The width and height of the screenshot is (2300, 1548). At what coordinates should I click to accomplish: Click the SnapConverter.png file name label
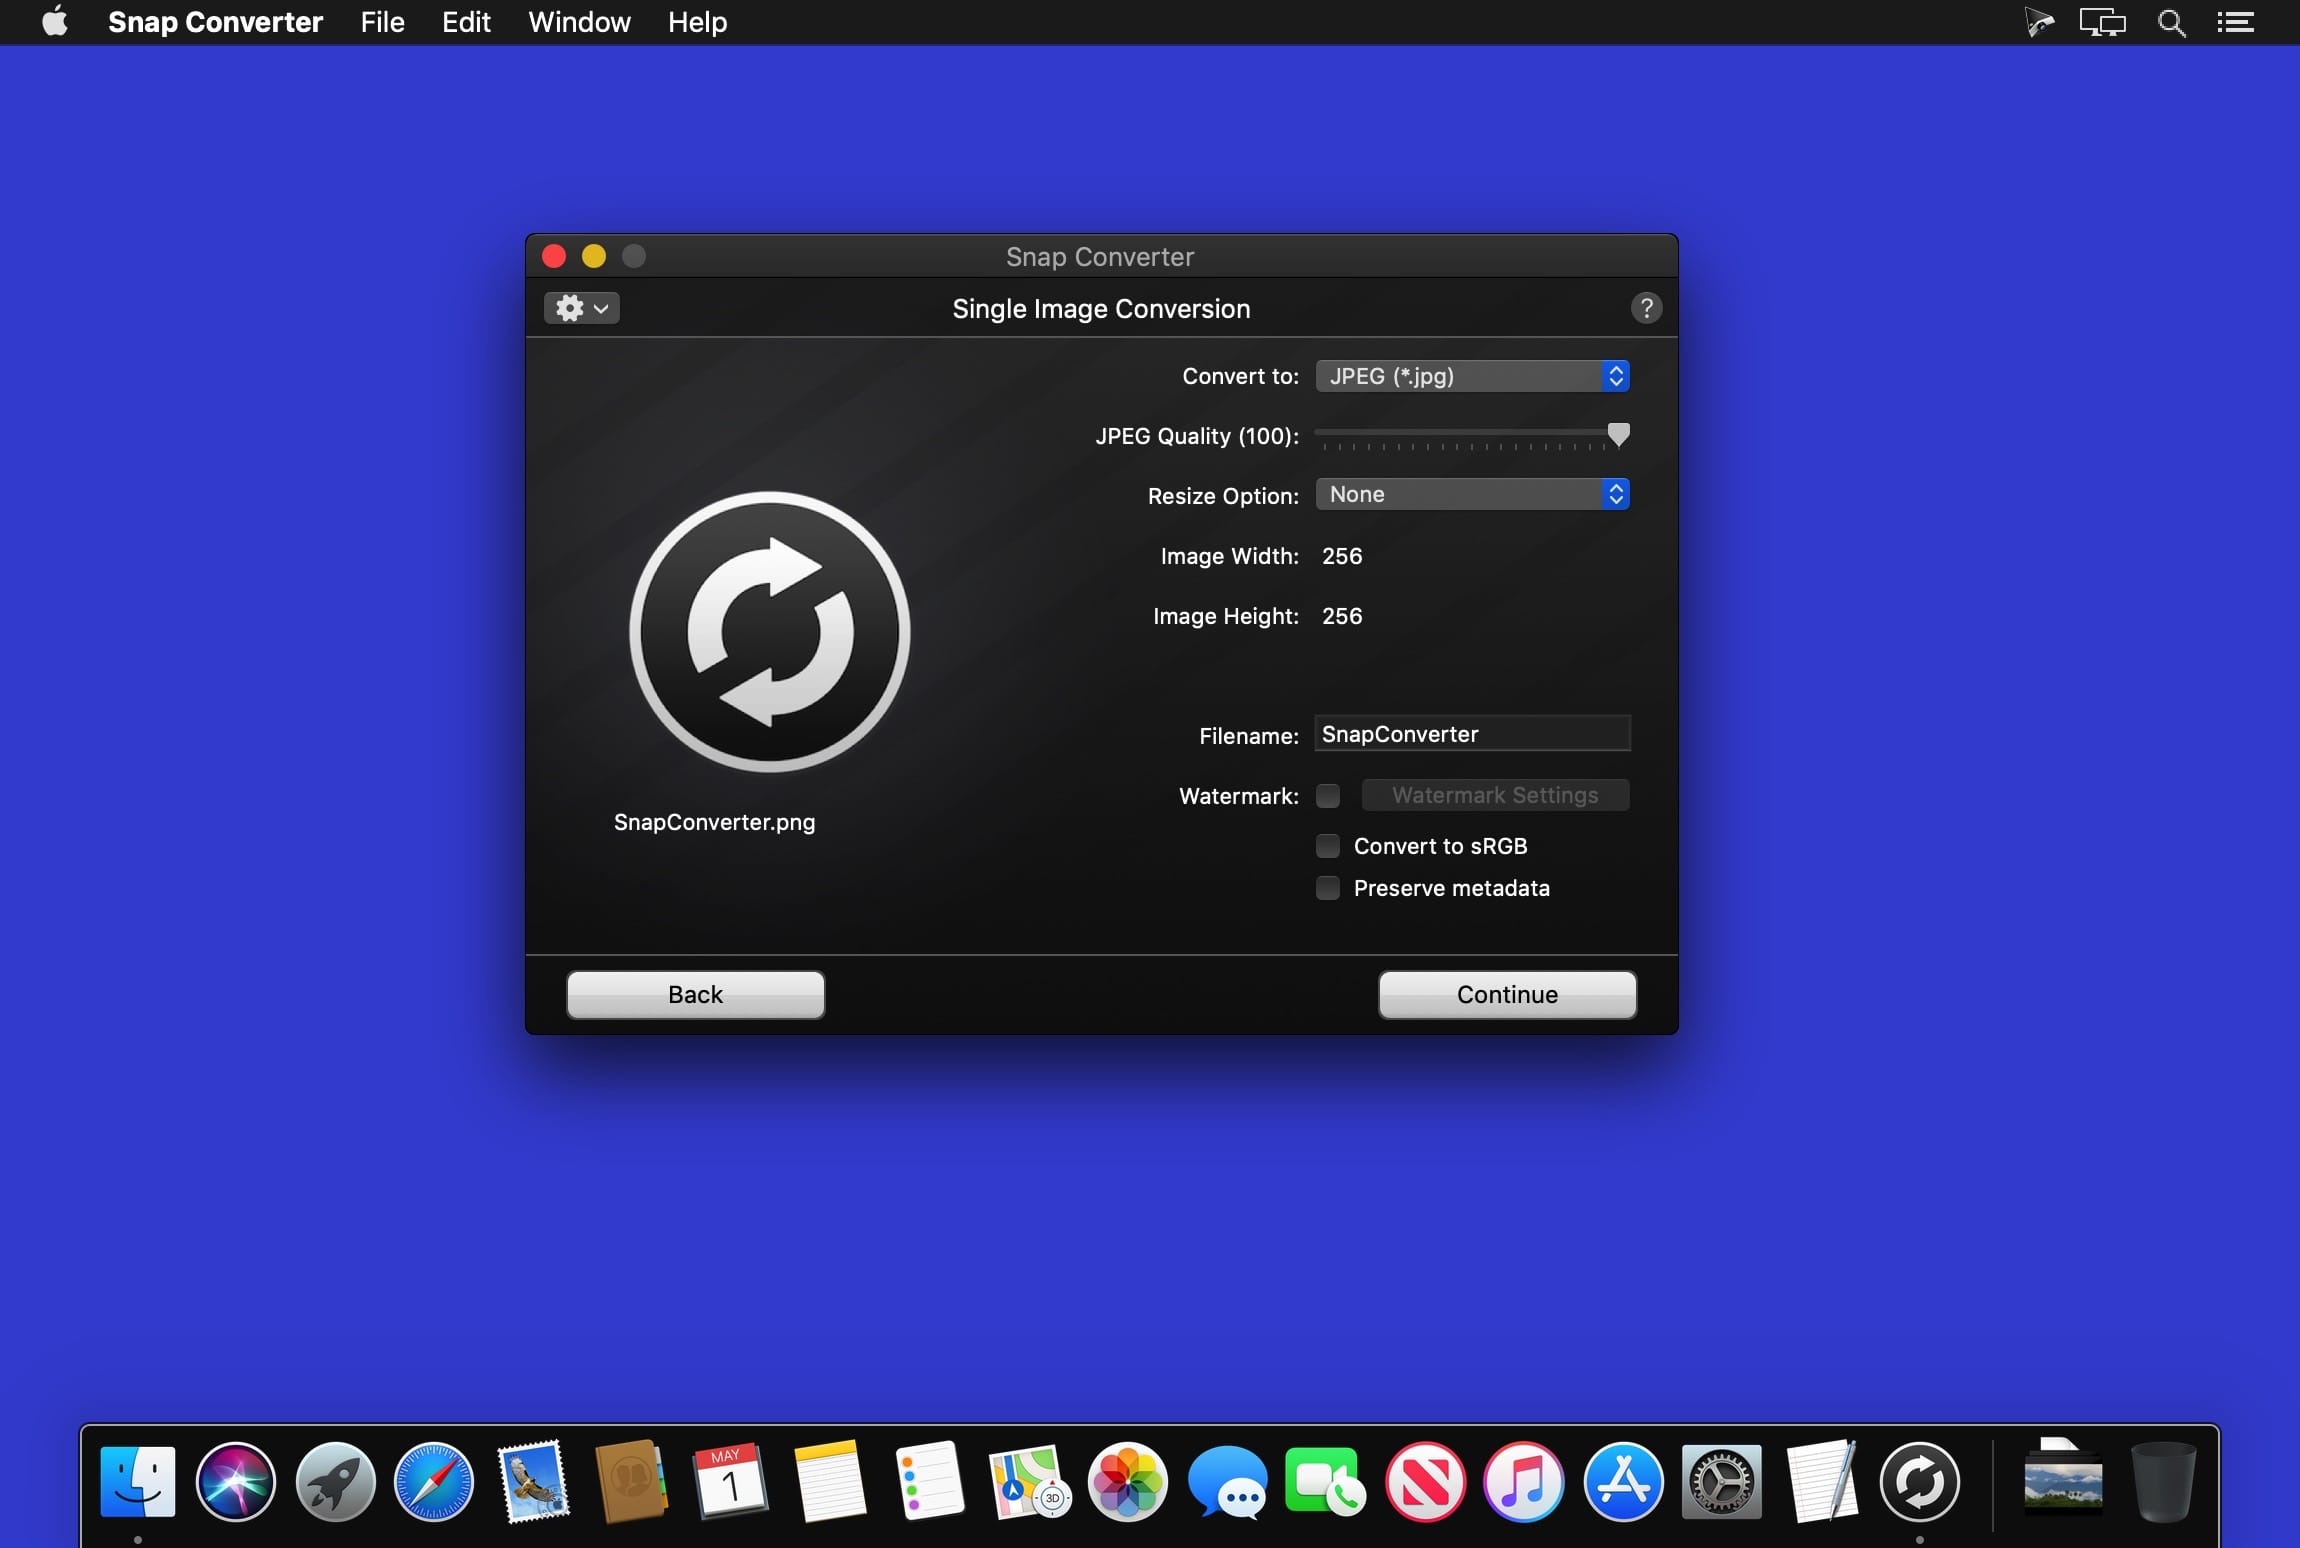tap(714, 822)
